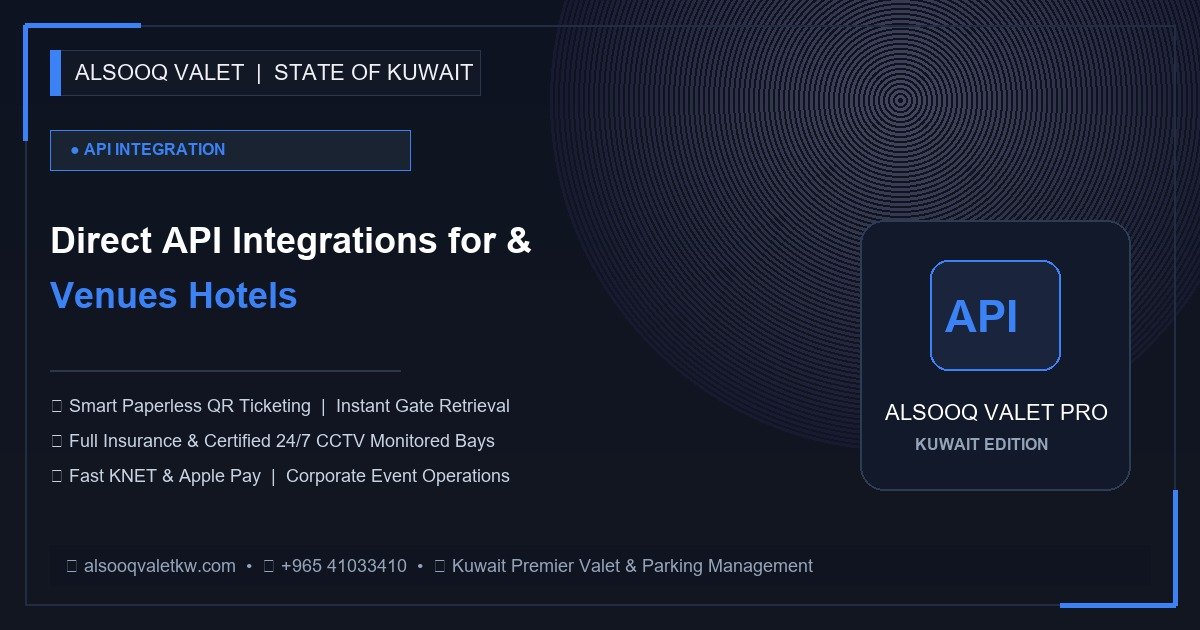Select the KUWAIT EDITION label
This screenshot has height=630, width=1200.
tap(982, 444)
